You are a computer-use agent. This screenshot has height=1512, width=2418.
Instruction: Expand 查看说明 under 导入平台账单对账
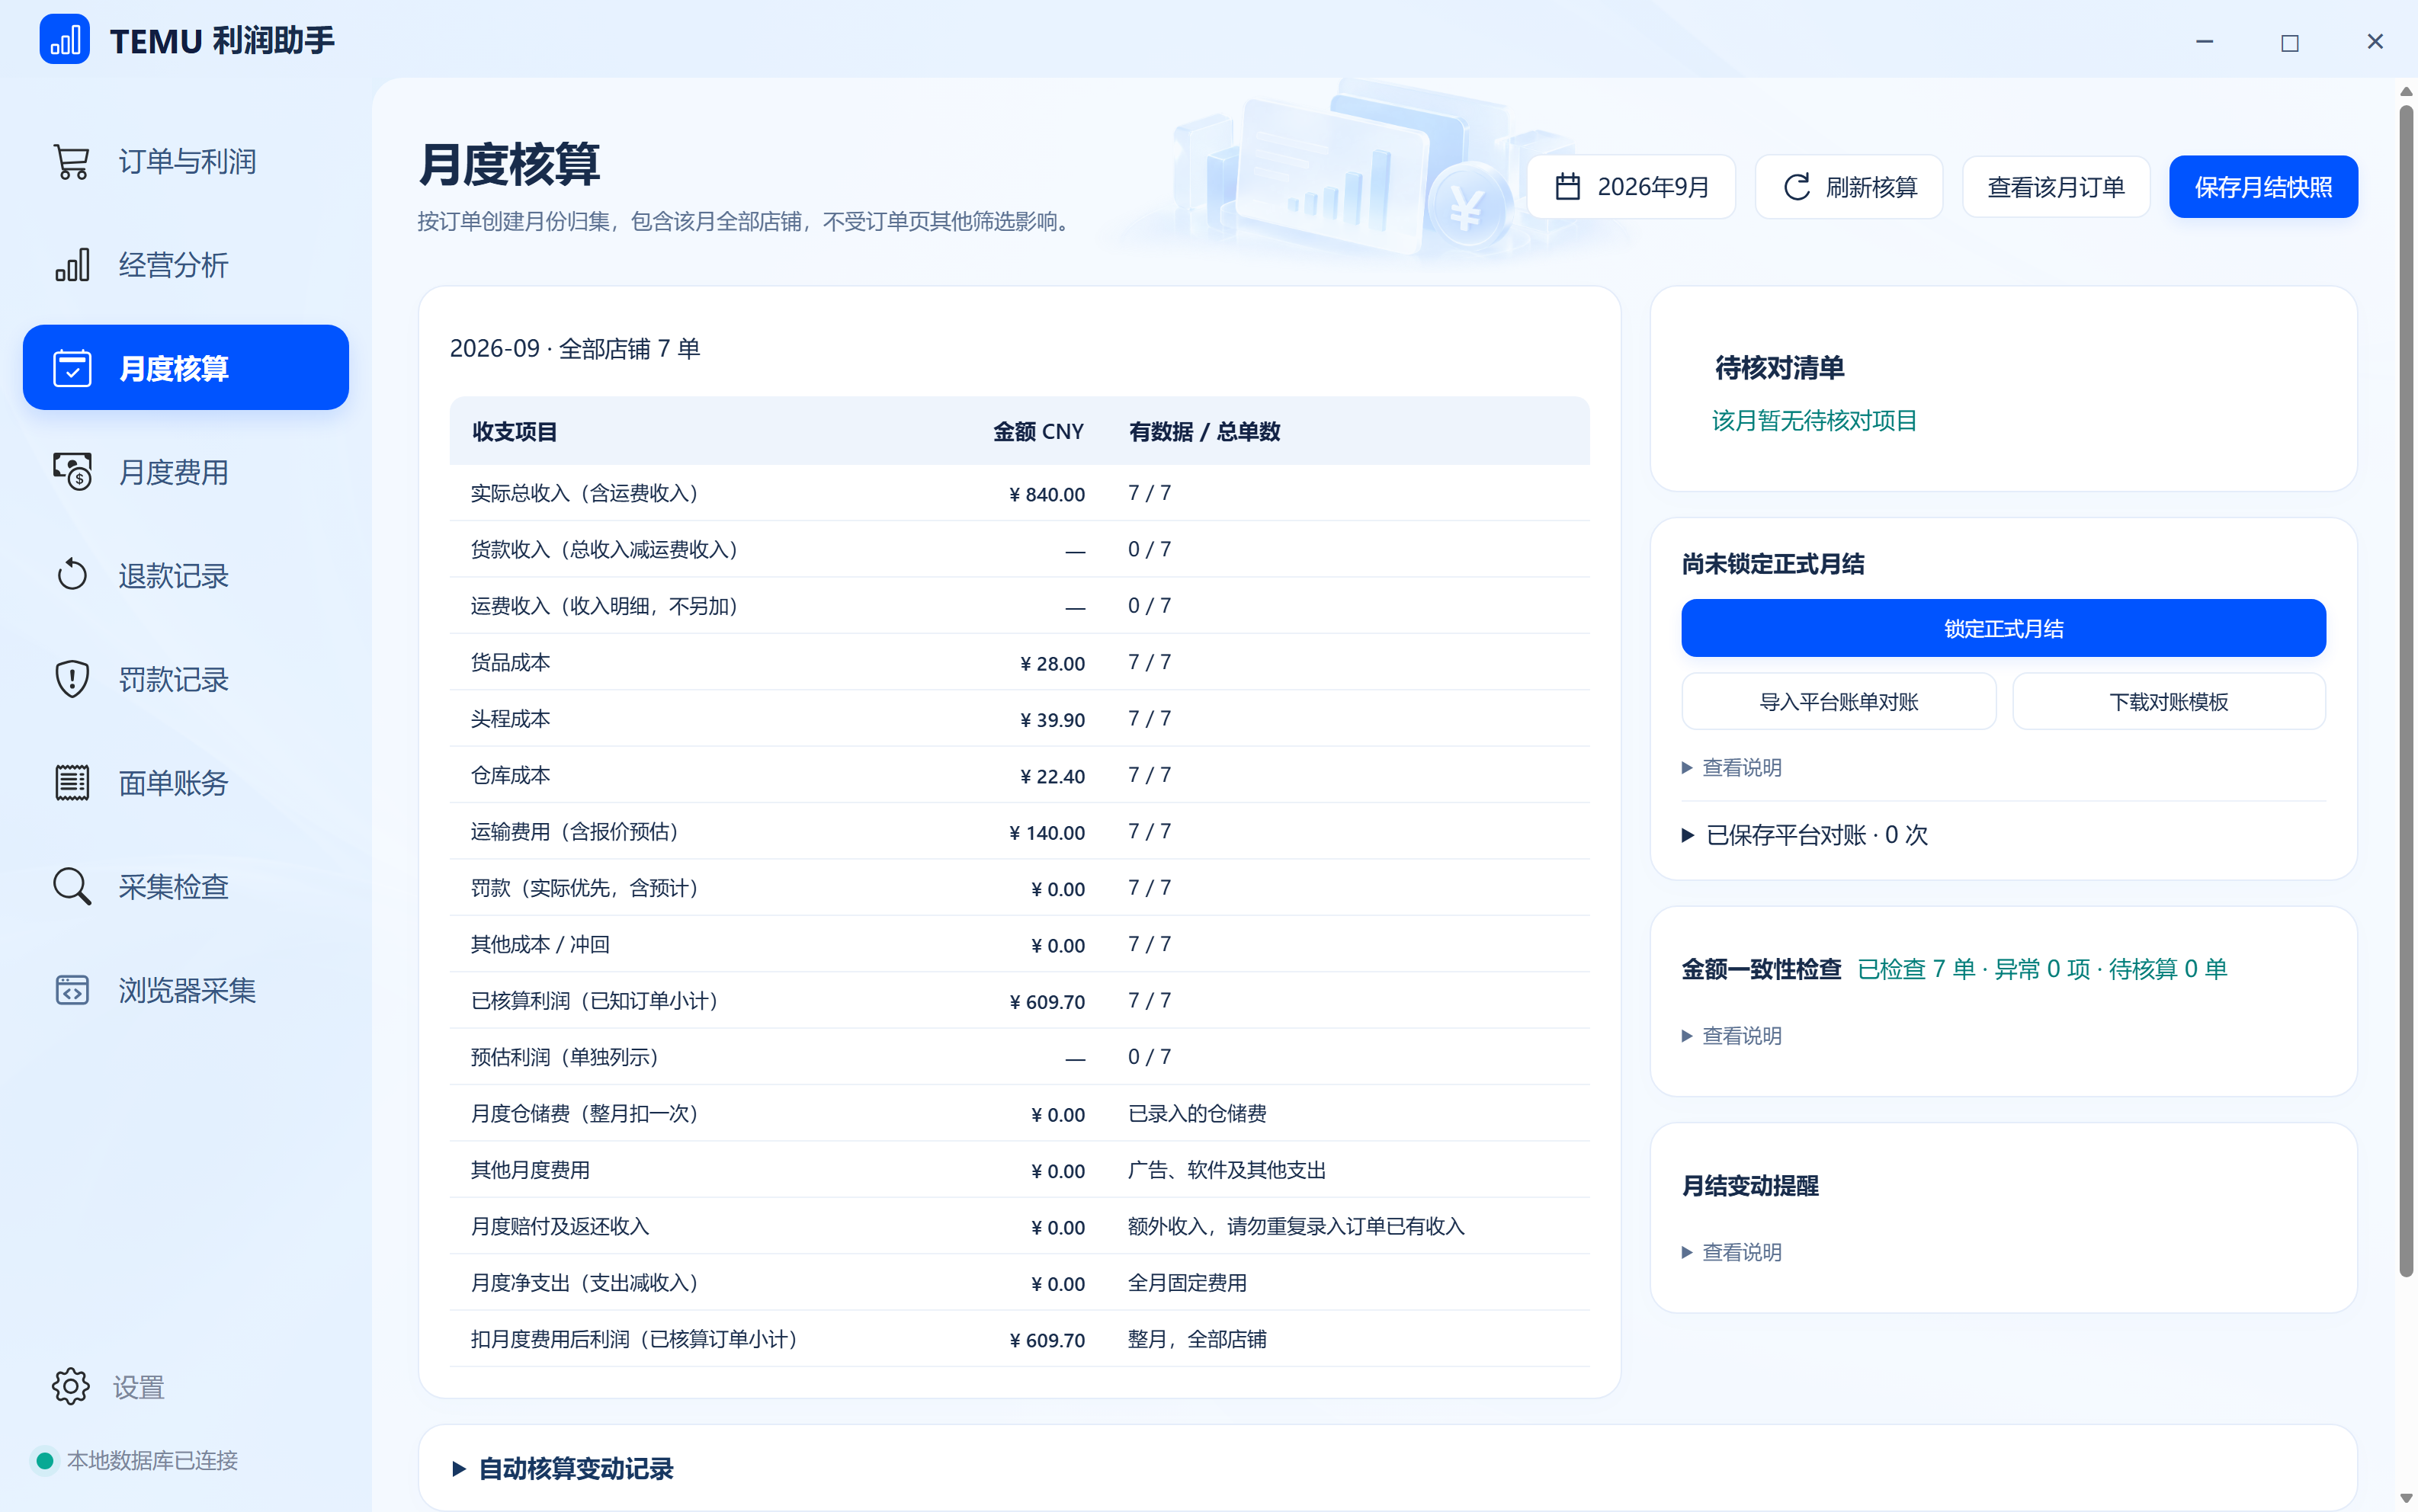pyautogui.click(x=1732, y=768)
